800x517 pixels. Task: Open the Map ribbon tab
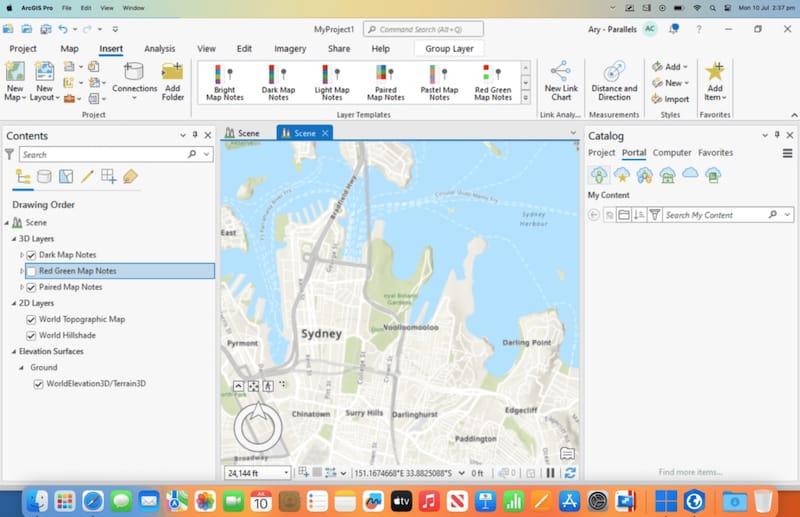pyautogui.click(x=69, y=48)
